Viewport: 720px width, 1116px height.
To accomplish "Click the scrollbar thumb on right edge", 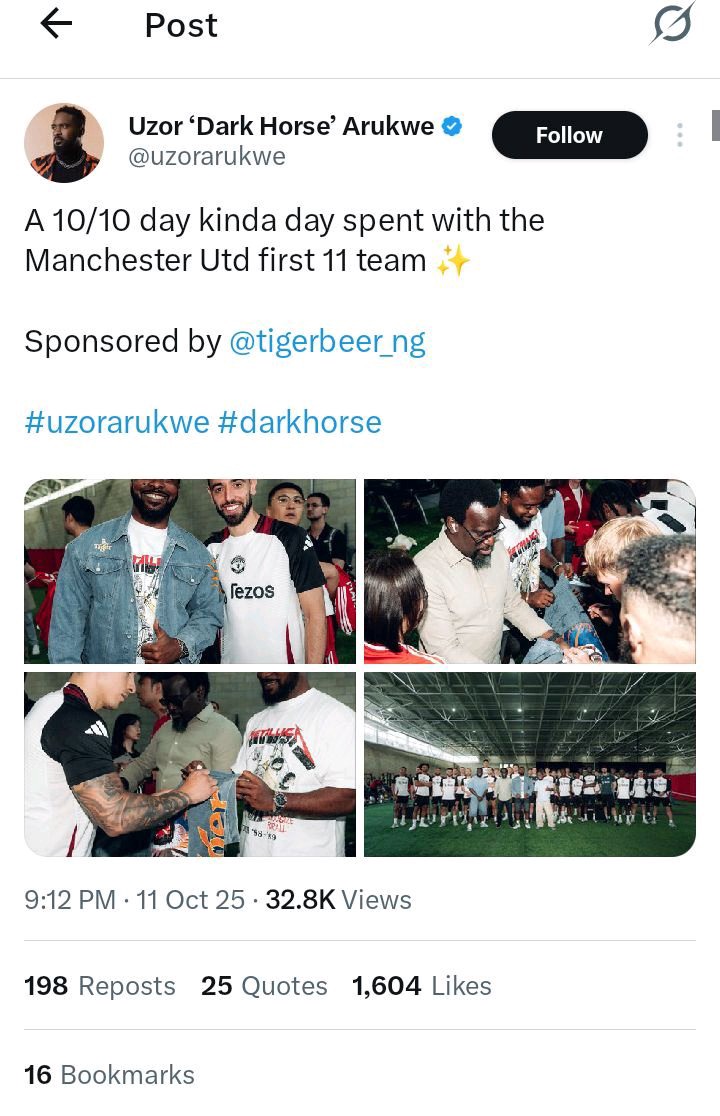I will pos(715,125).
